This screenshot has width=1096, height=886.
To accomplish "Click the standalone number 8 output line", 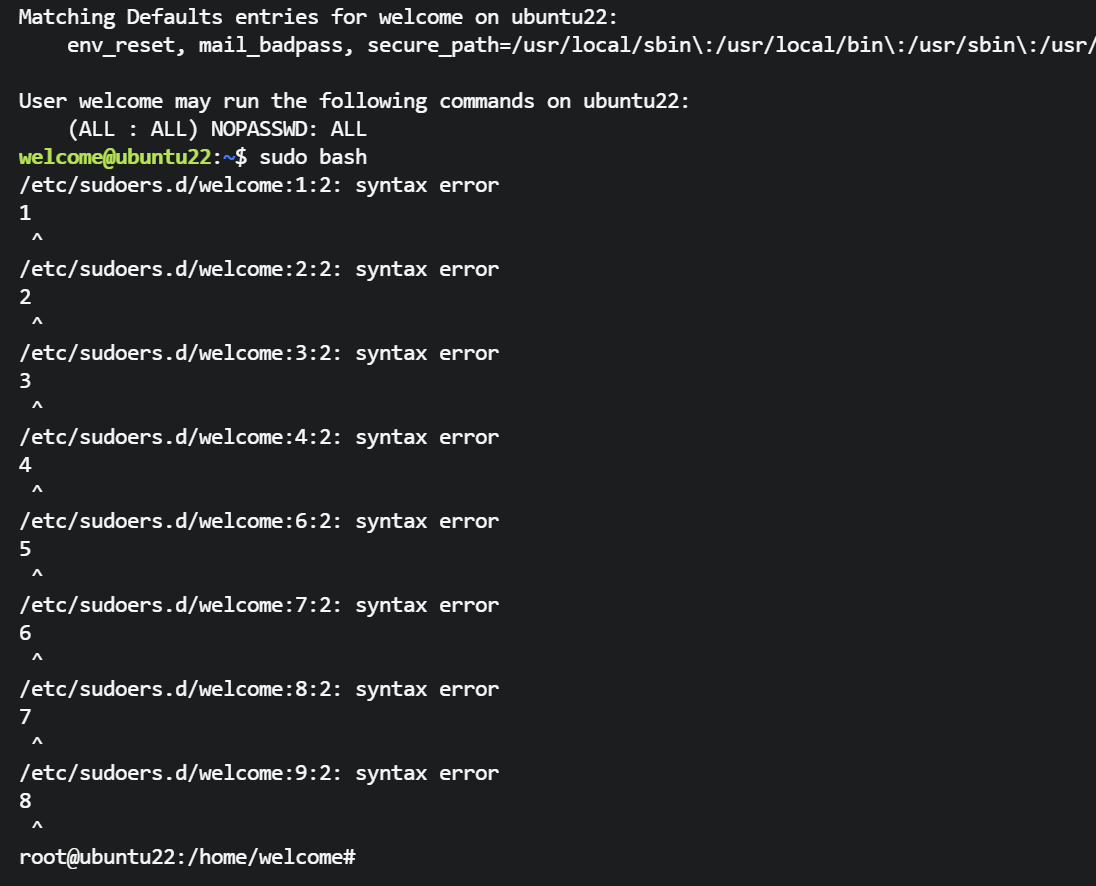I will (x=25, y=801).
